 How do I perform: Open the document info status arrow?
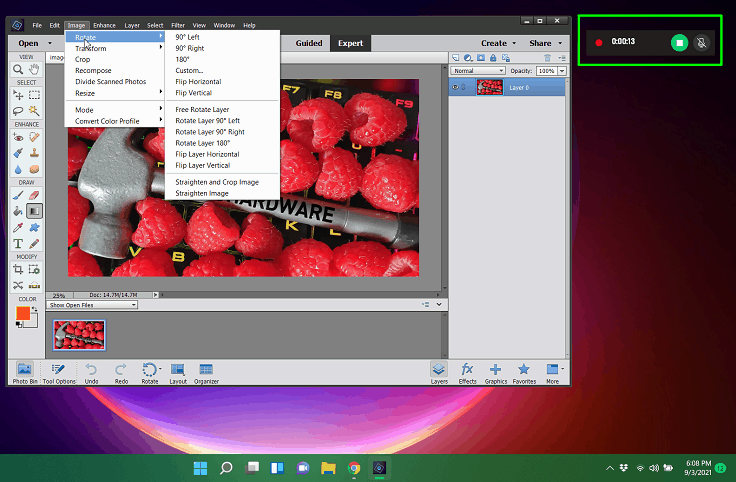coord(155,295)
